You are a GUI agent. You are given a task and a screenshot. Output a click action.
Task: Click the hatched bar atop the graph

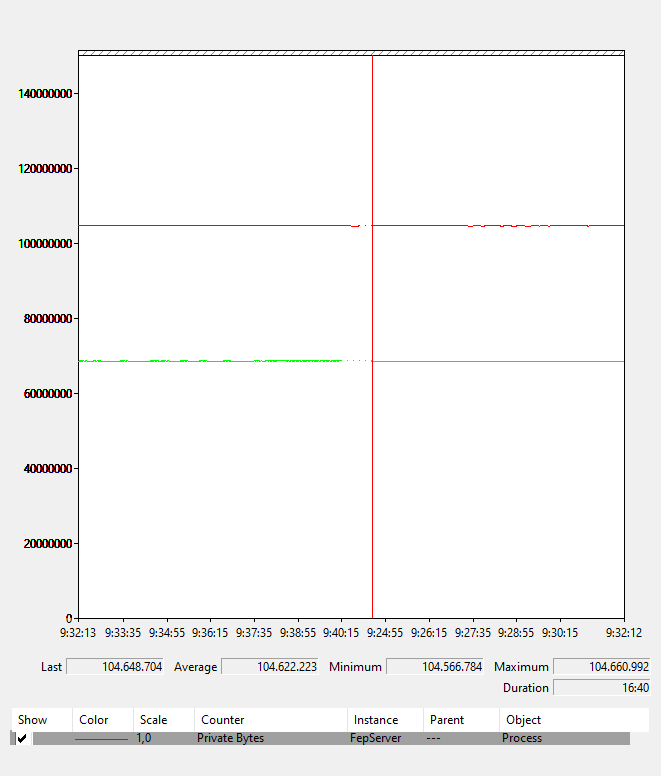click(351, 53)
